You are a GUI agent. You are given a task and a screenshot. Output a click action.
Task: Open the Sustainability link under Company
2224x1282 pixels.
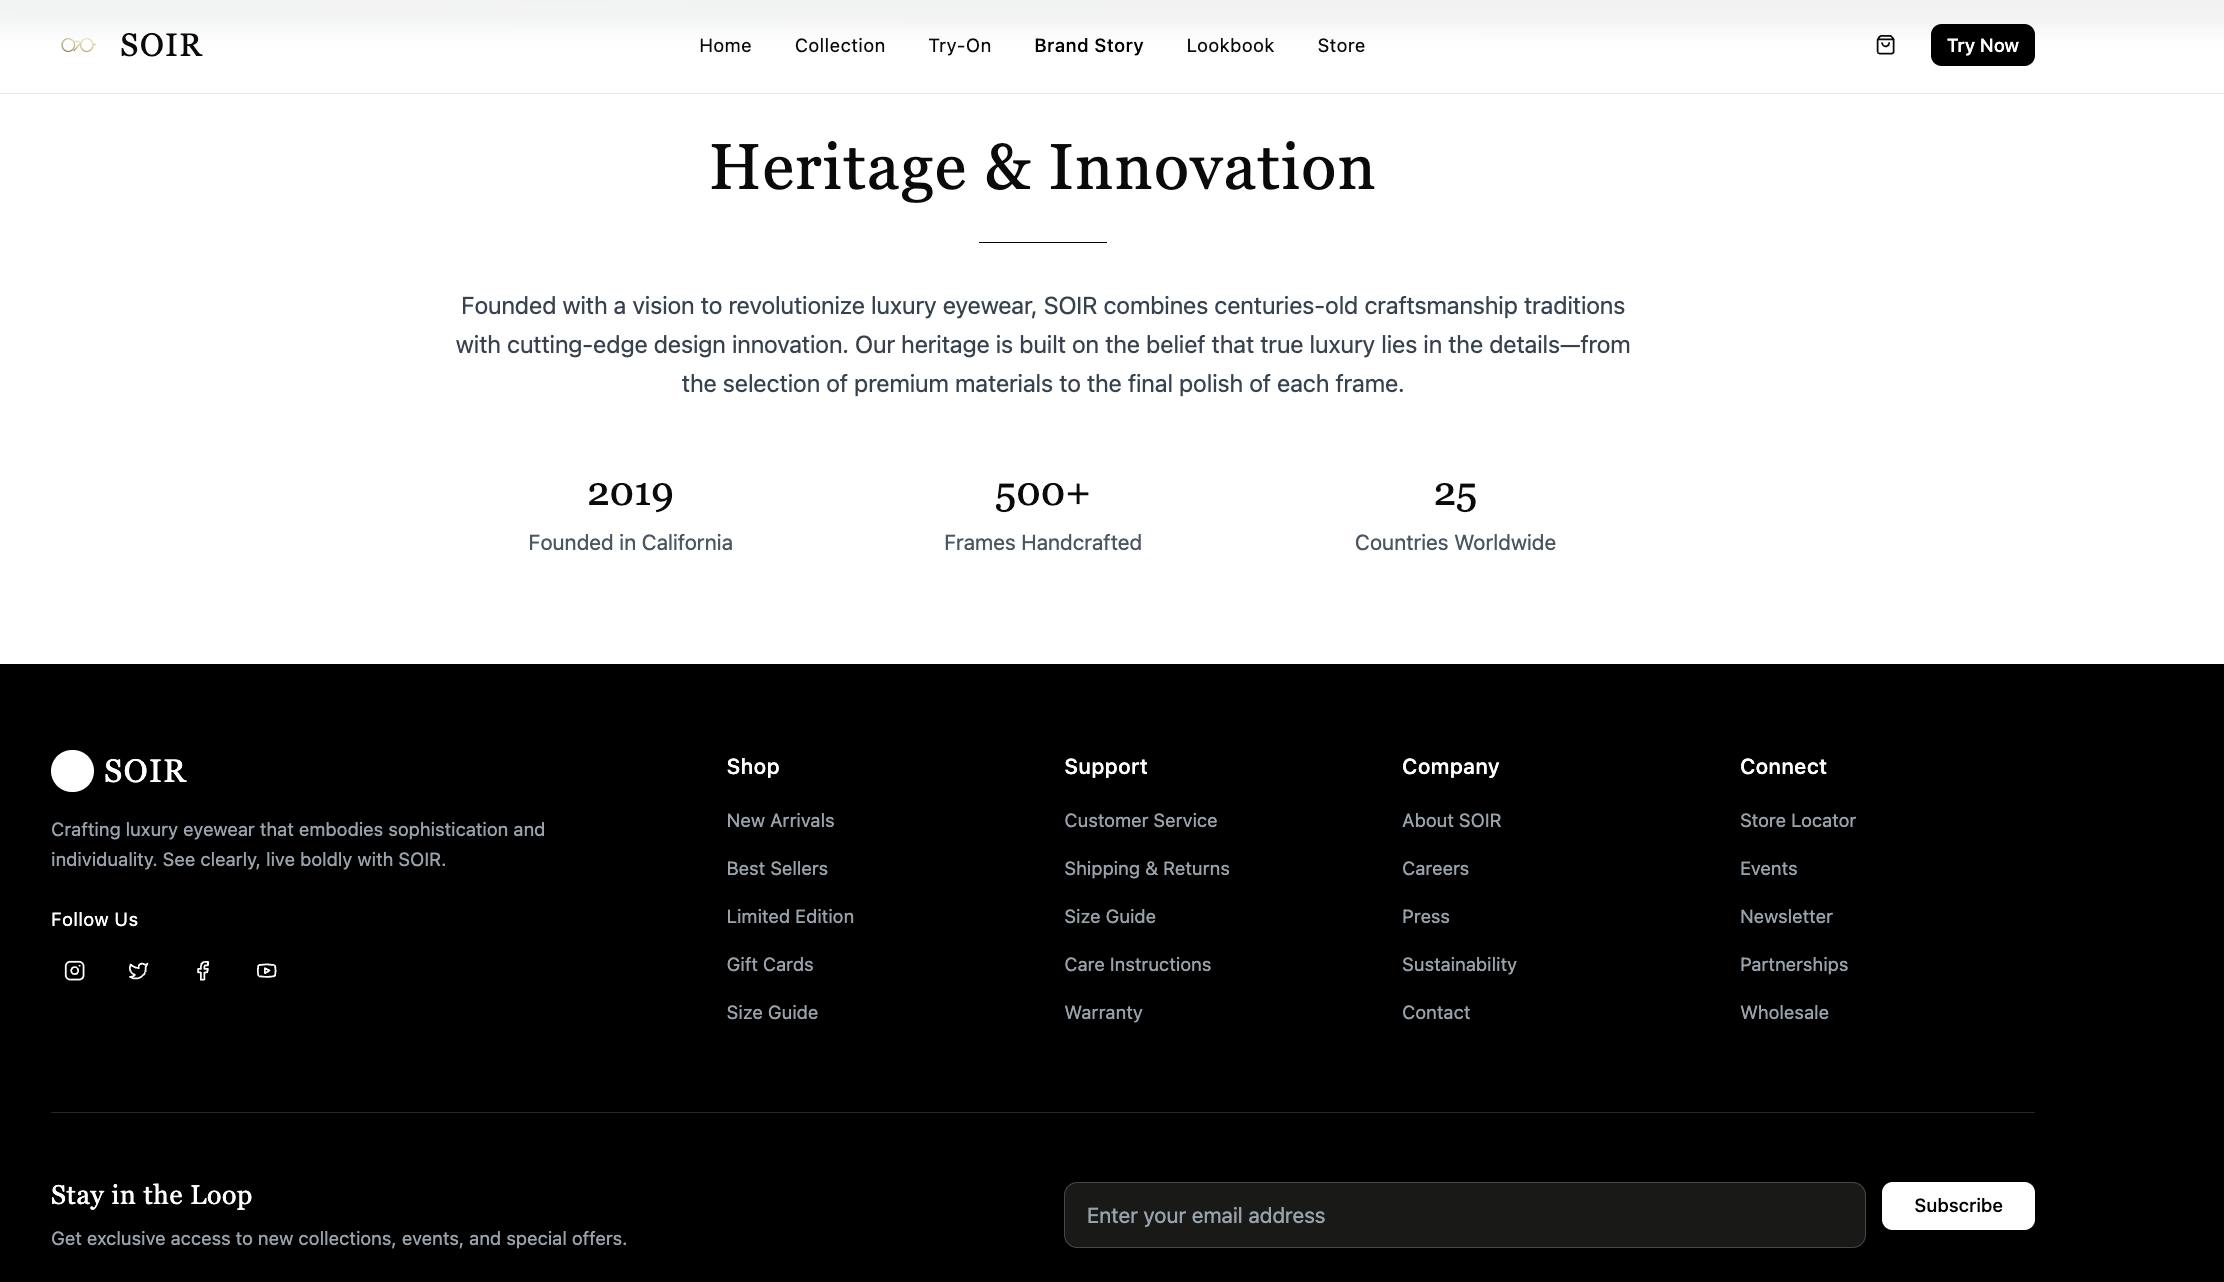(x=1458, y=965)
